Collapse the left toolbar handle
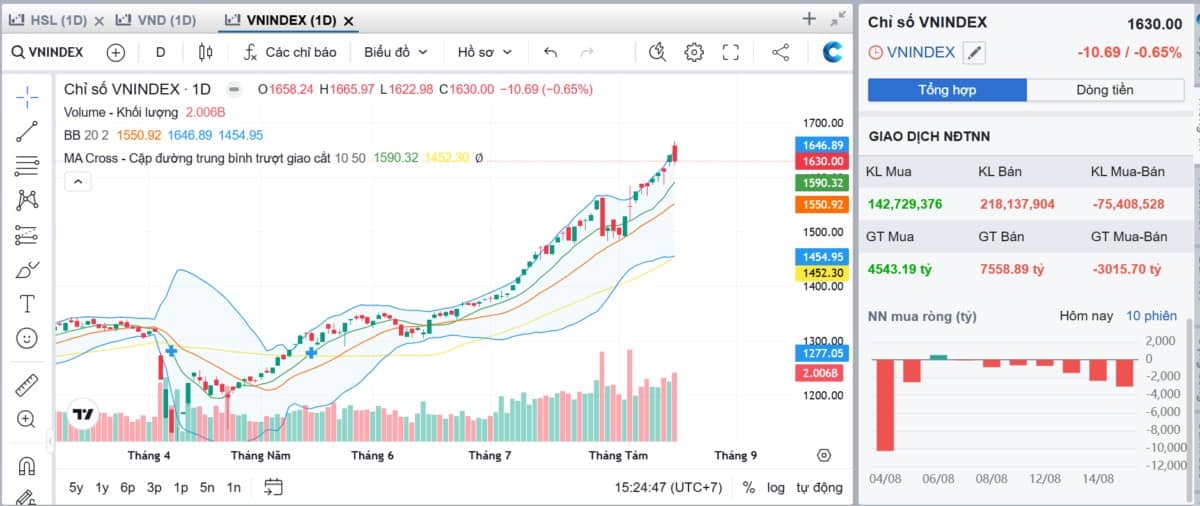The image size is (1200, 506). [x=52, y=441]
